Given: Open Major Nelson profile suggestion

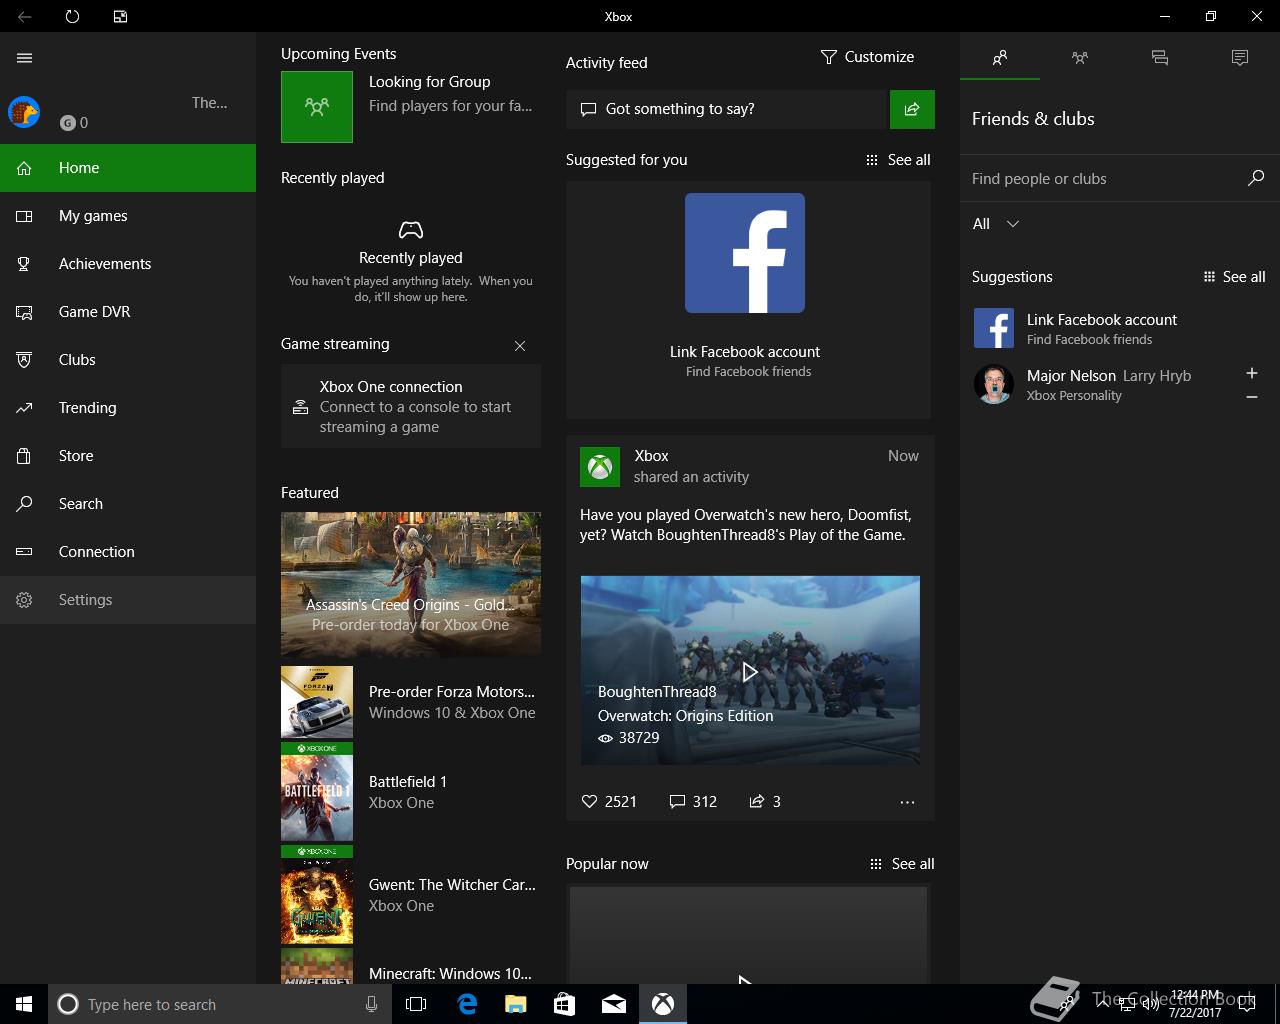Looking at the screenshot, I should coord(1100,384).
